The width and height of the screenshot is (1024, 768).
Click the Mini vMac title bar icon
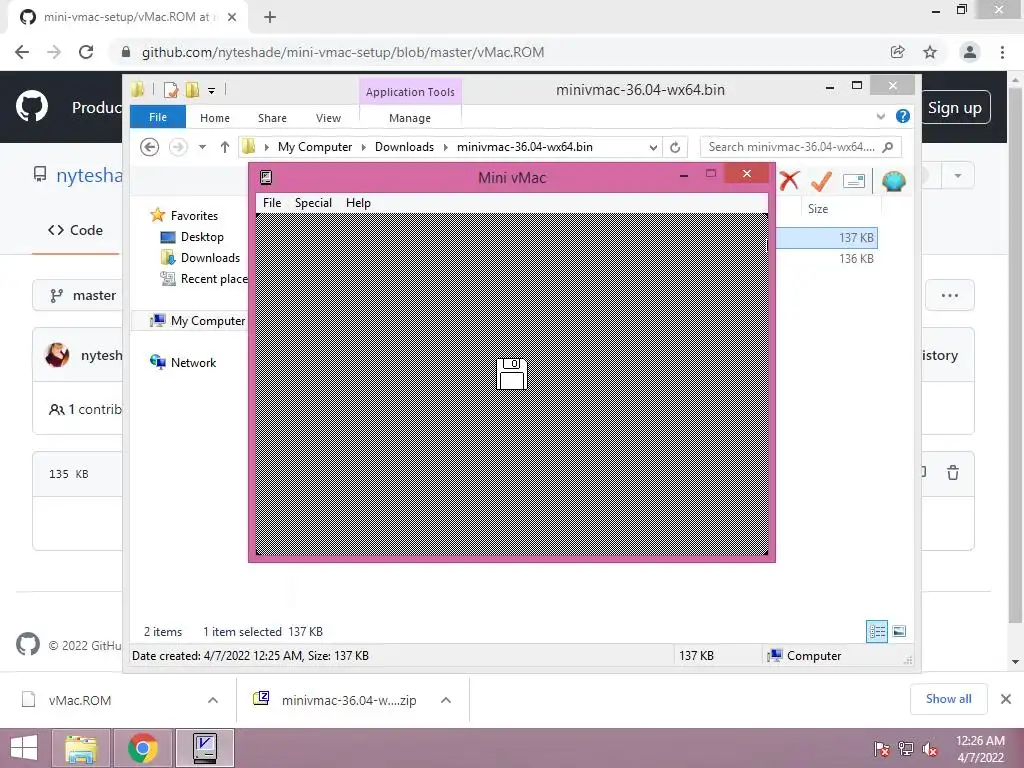pos(266,178)
